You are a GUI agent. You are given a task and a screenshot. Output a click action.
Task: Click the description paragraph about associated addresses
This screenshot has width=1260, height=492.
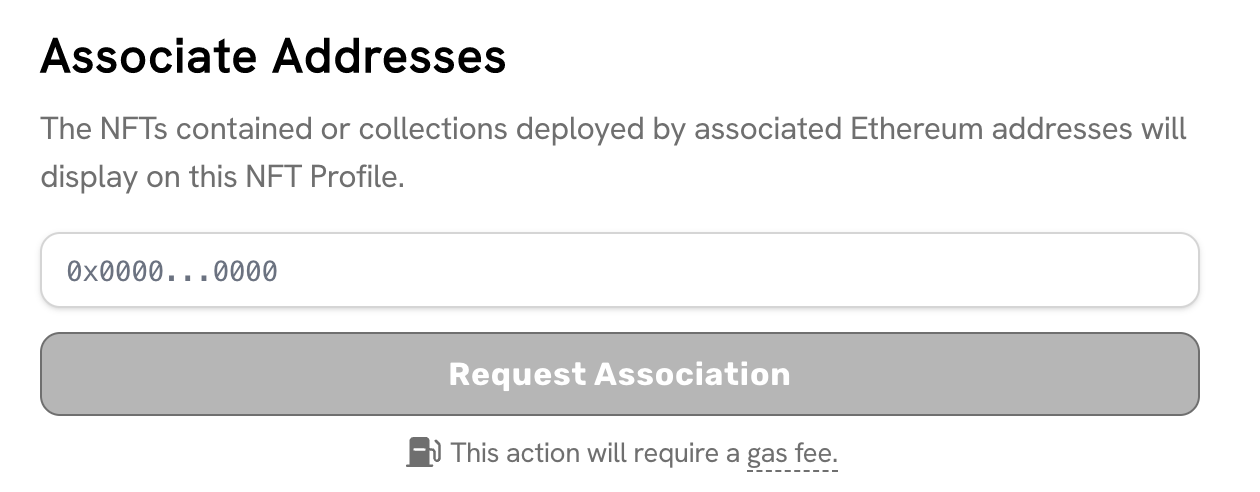[613, 153]
